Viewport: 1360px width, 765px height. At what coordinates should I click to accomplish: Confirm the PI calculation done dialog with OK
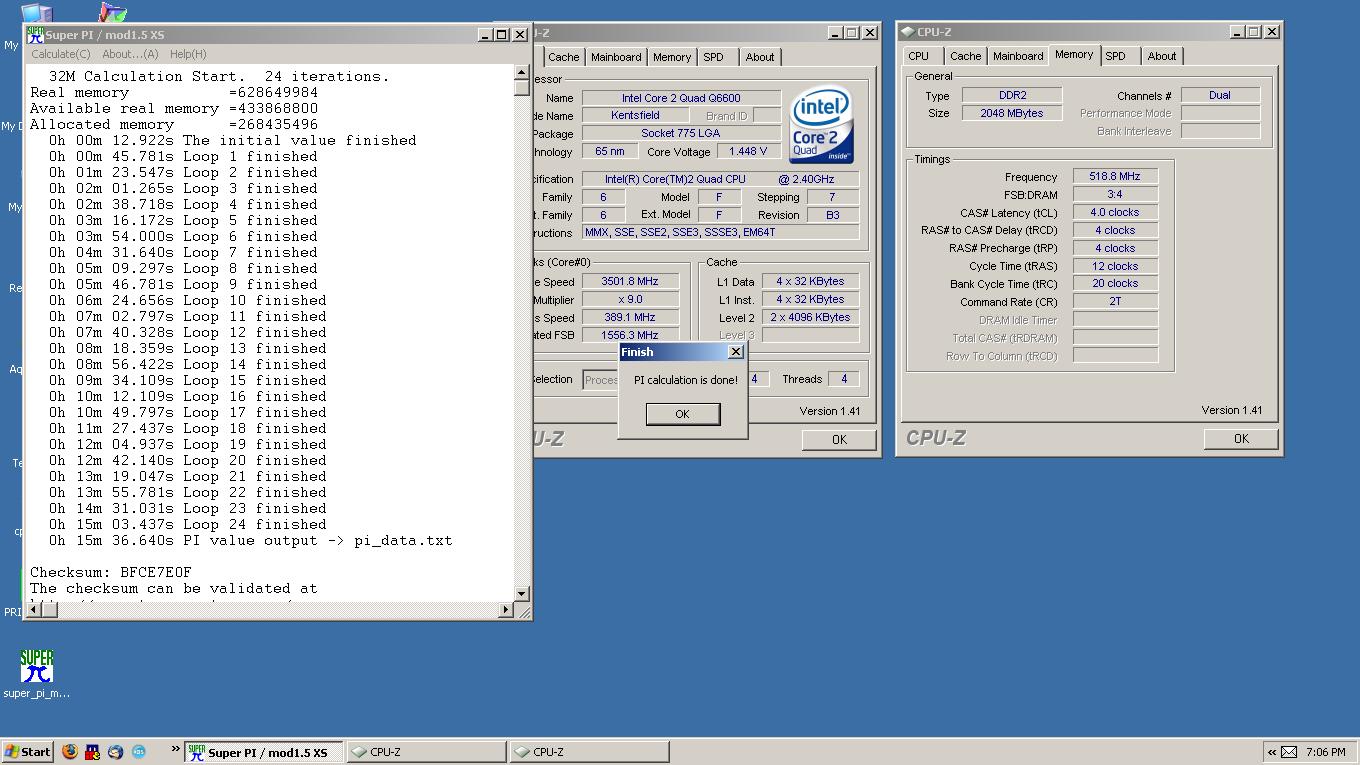[x=682, y=414]
